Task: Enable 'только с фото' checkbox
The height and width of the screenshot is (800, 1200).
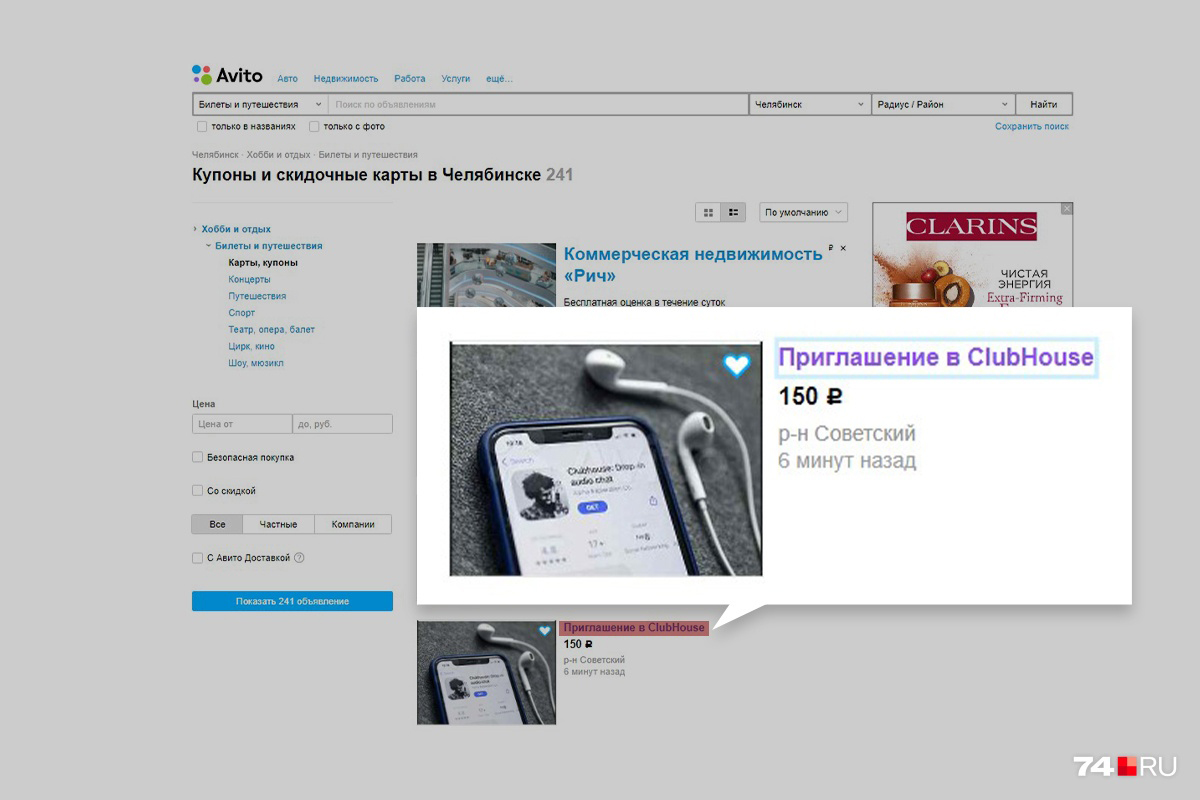Action: [x=314, y=127]
